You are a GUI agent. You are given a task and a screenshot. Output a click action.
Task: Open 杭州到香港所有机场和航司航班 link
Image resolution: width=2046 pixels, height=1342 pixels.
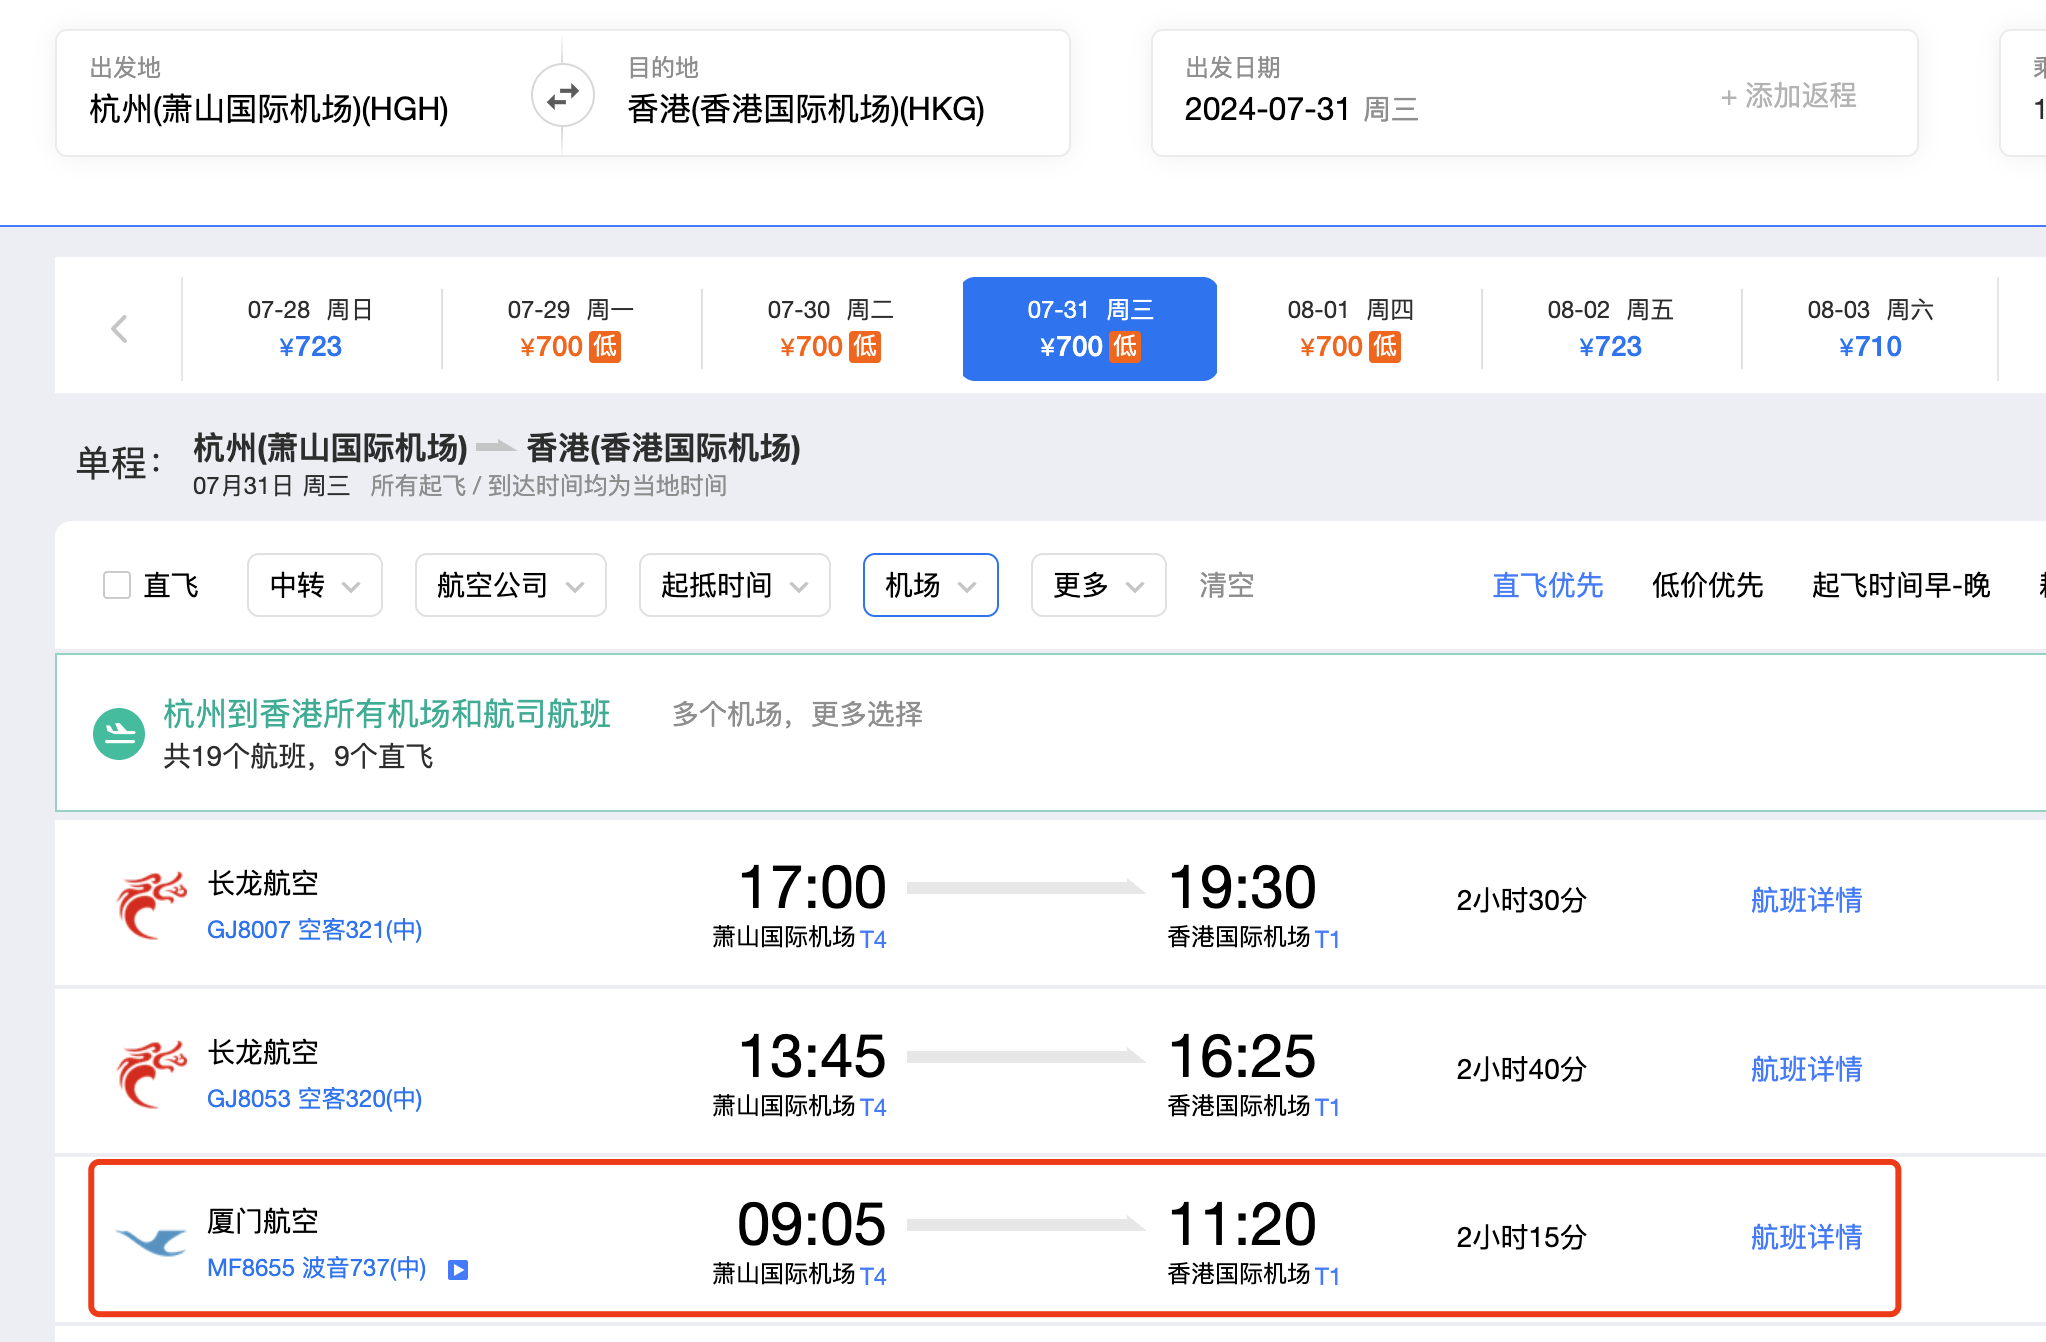point(387,714)
